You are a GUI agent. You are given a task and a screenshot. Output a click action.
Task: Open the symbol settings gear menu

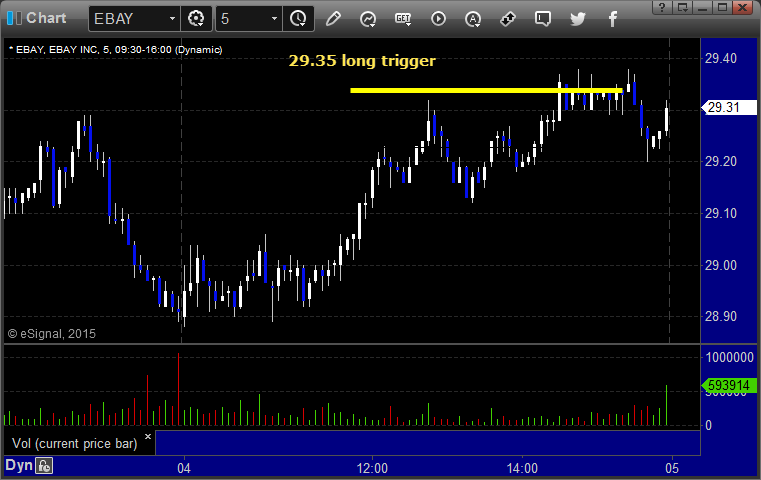(x=196, y=18)
